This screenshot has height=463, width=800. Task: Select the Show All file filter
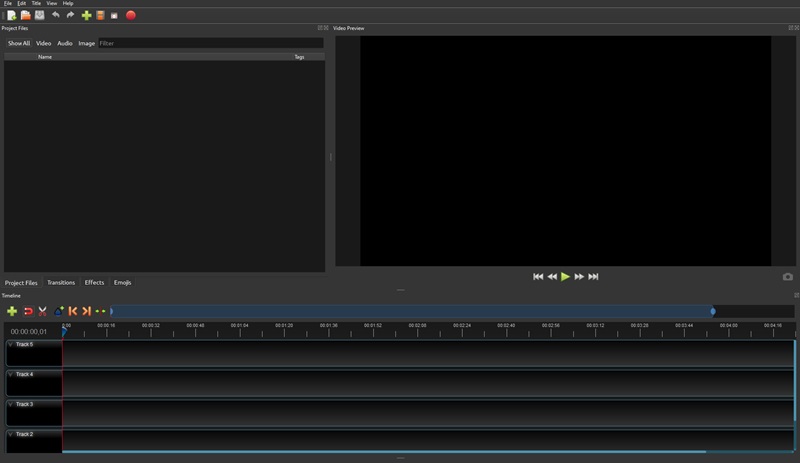click(x=19, y=43)
